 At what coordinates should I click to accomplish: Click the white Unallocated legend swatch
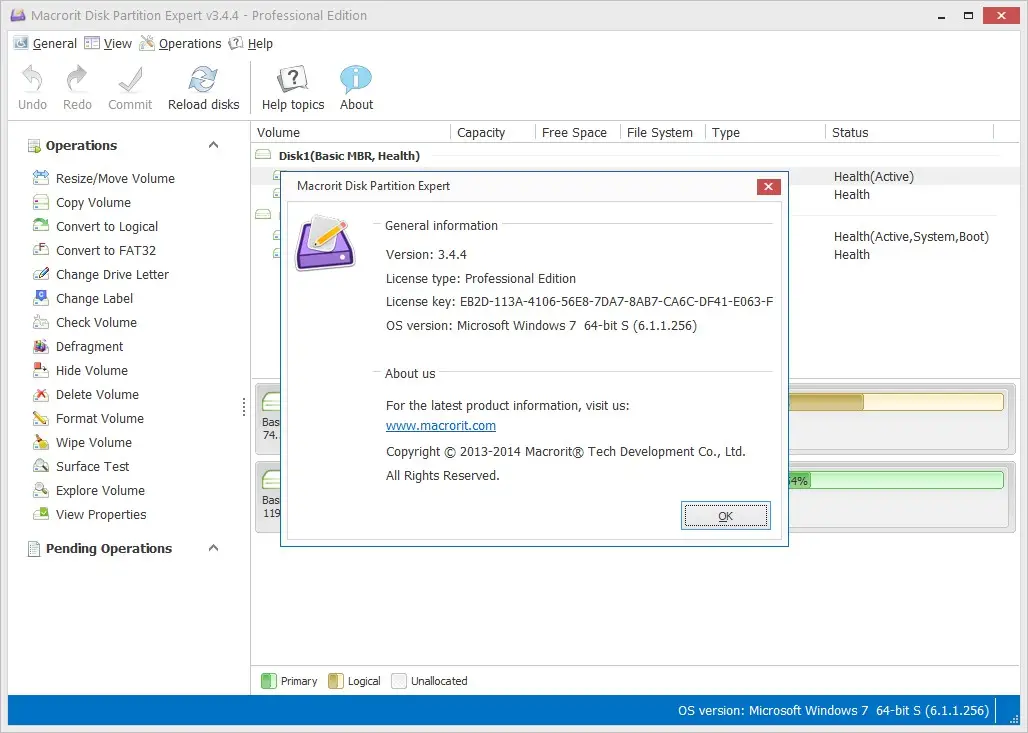(x=399, y=681)
